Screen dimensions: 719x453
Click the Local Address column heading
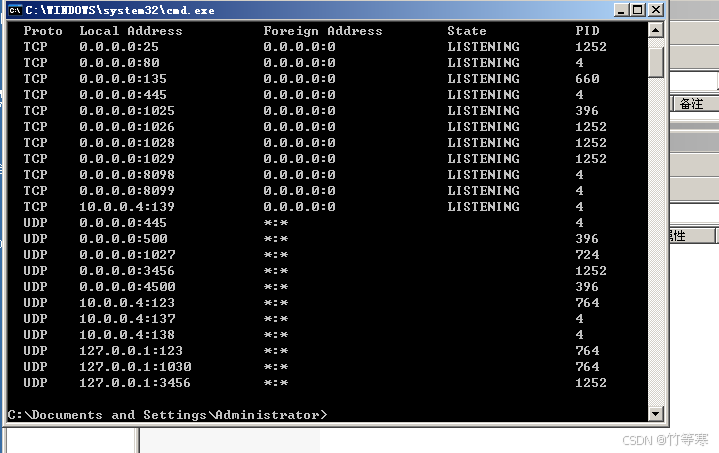click(x=131, y=31)
